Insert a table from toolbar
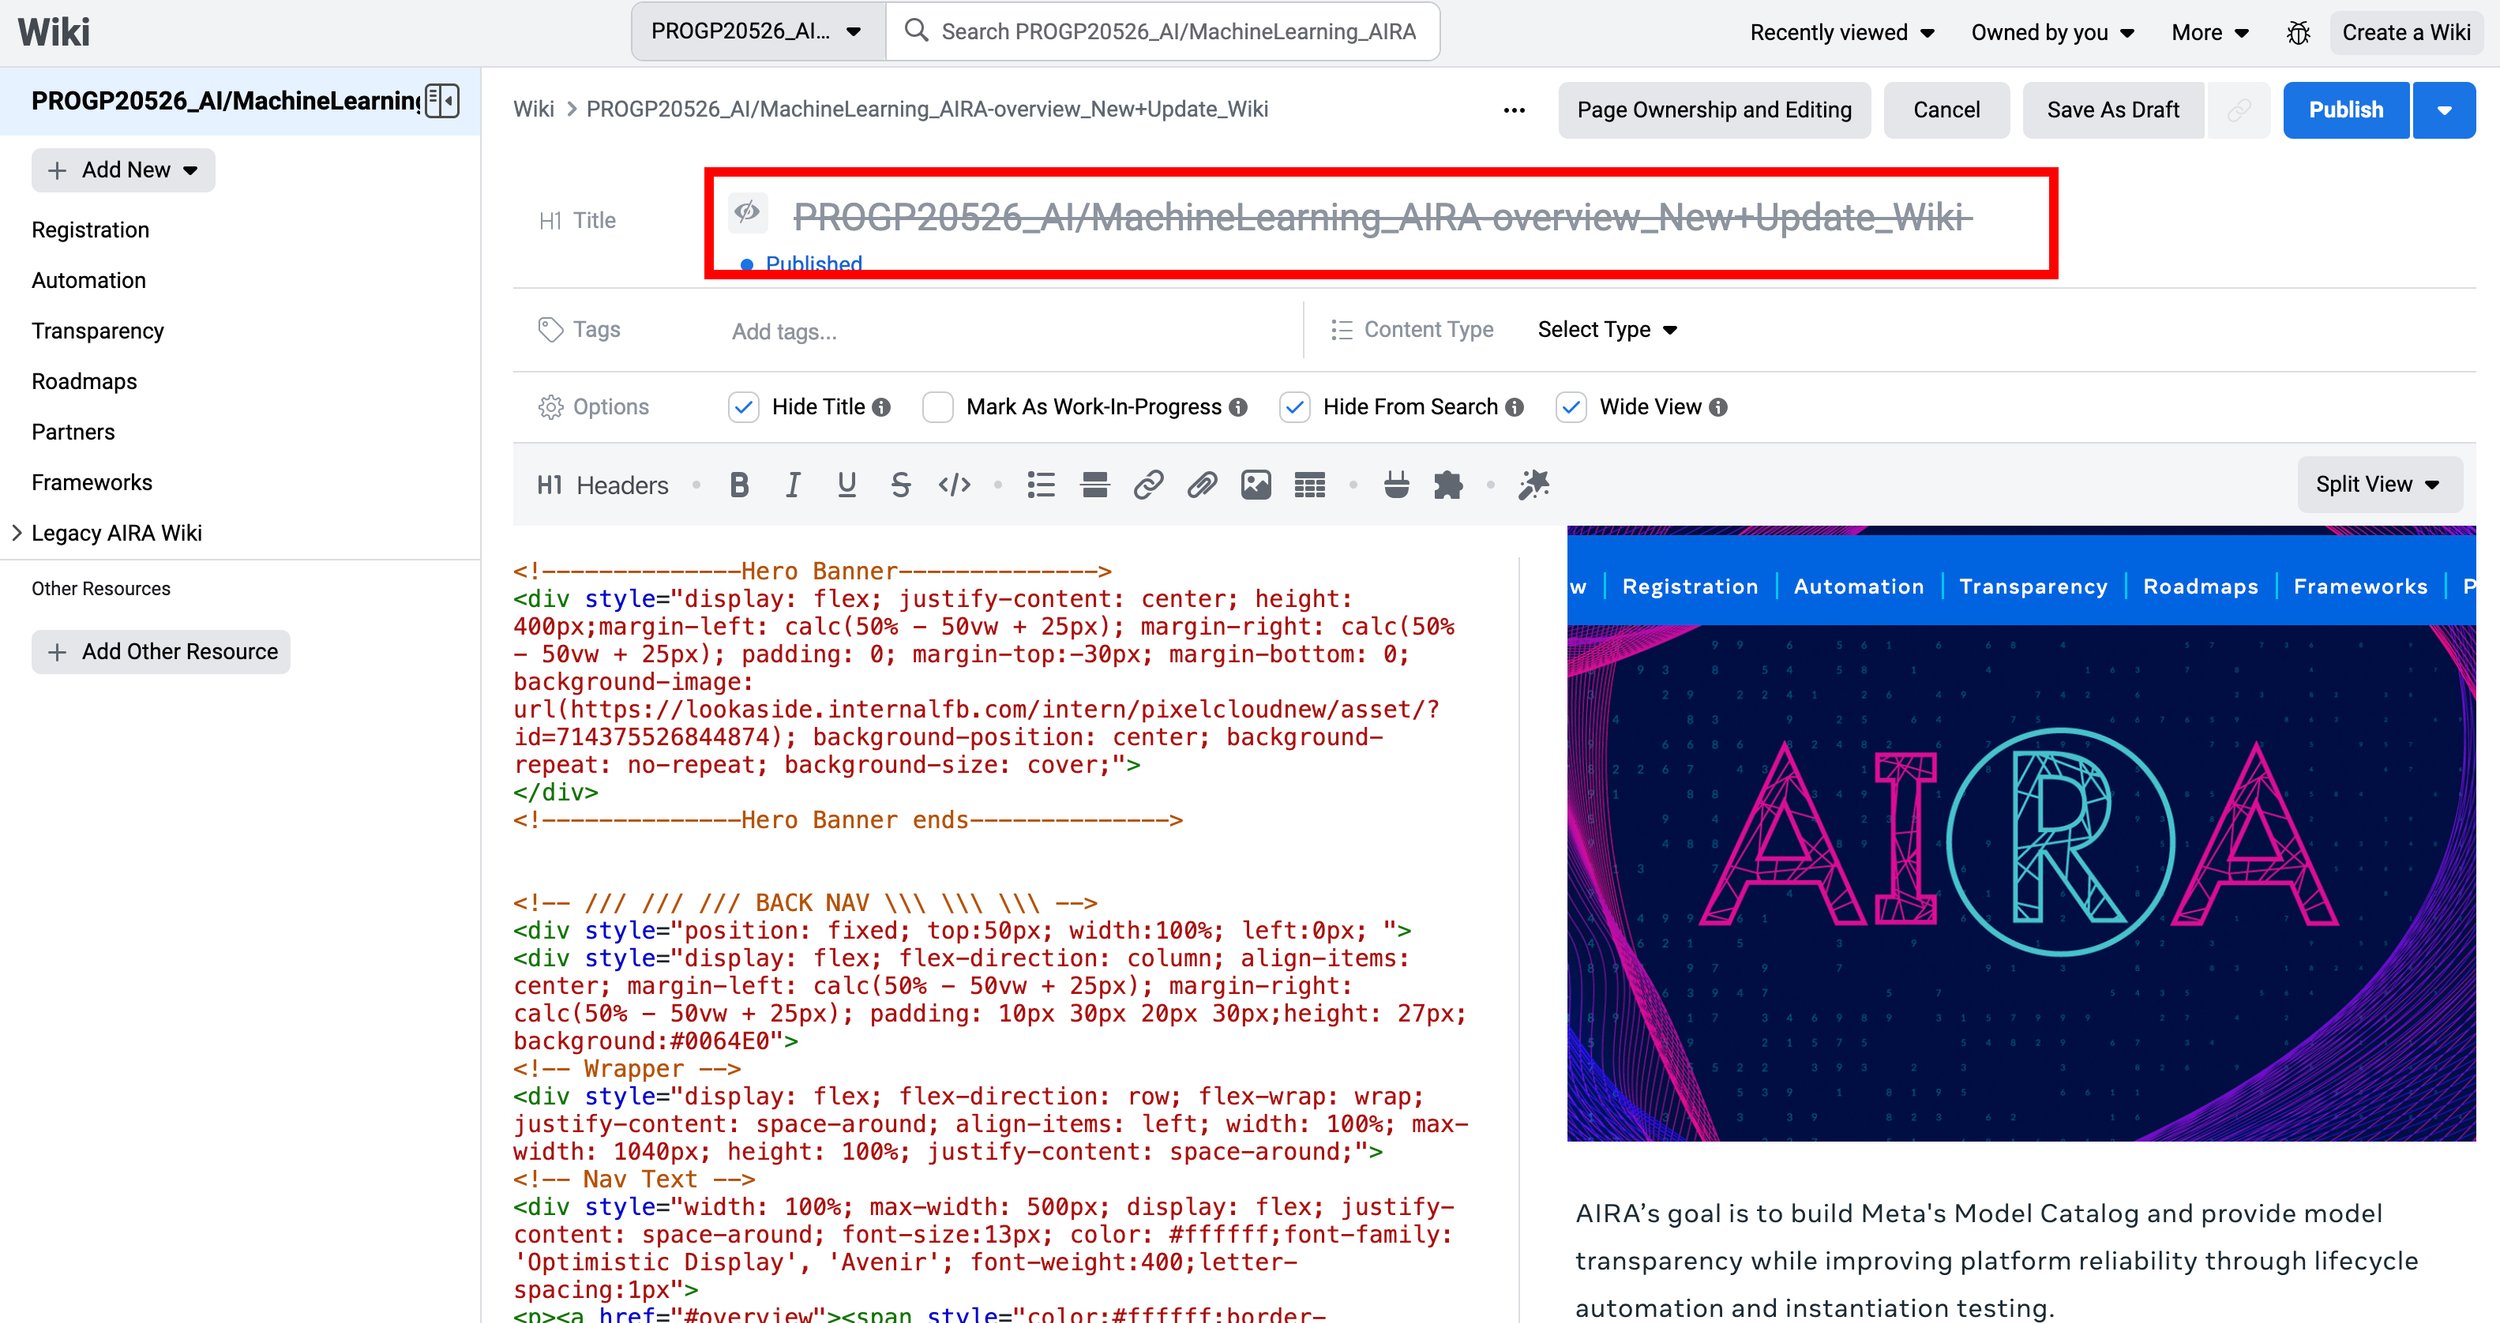 point(1309,485)
